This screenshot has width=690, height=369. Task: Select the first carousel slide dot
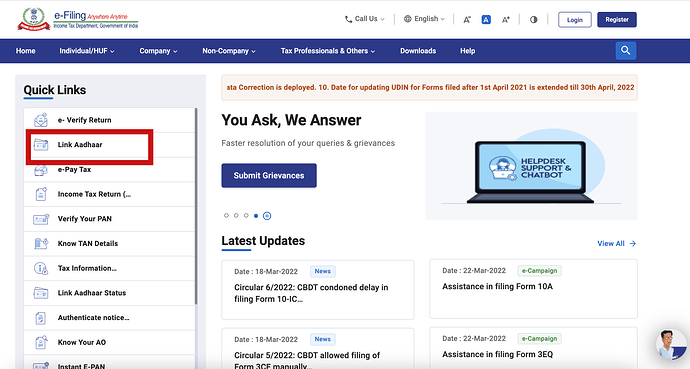(x=226, y=216)
